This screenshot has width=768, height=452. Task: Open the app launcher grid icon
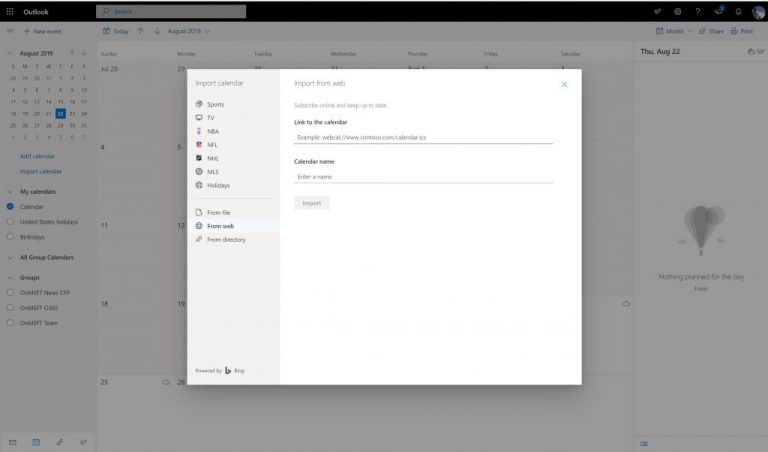coord(10,11)
